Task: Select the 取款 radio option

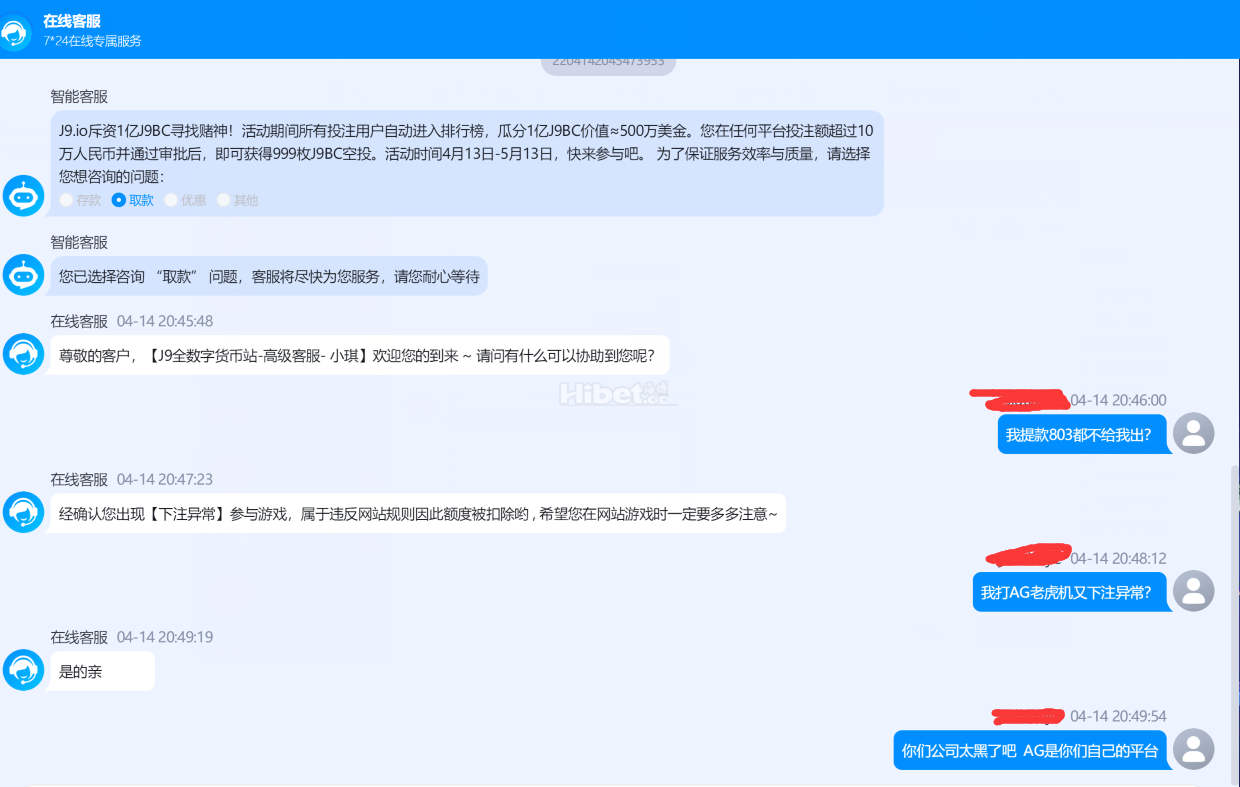Action: point(119,200)
